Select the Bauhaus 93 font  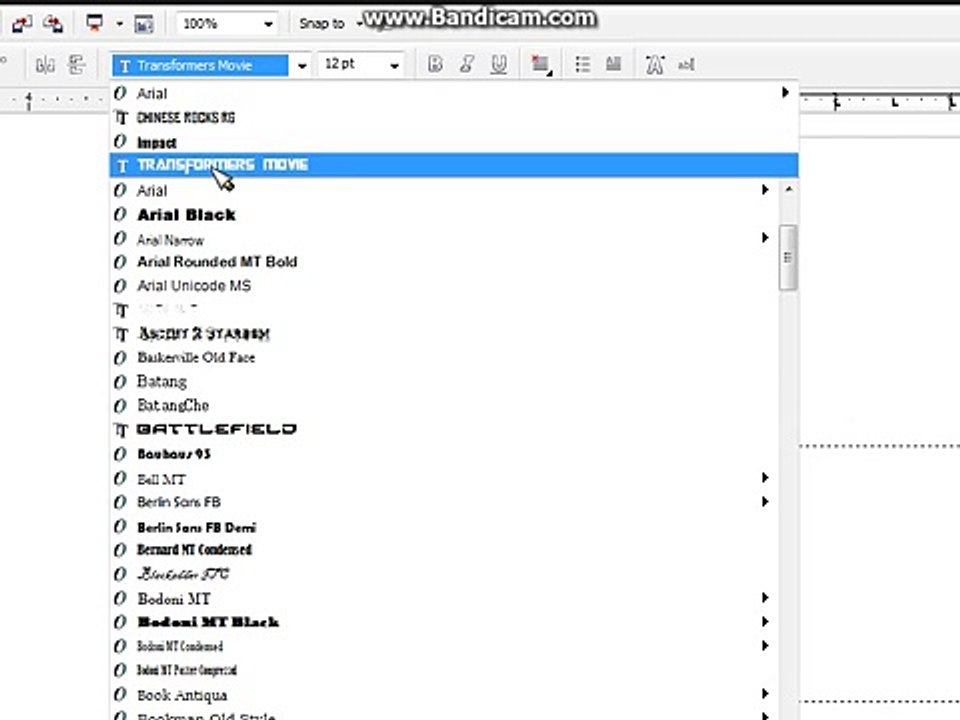(444, 454)
